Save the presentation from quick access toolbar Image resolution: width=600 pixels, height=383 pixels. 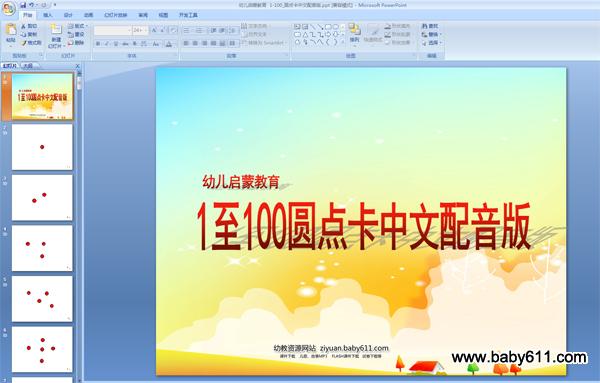point(23,5)
